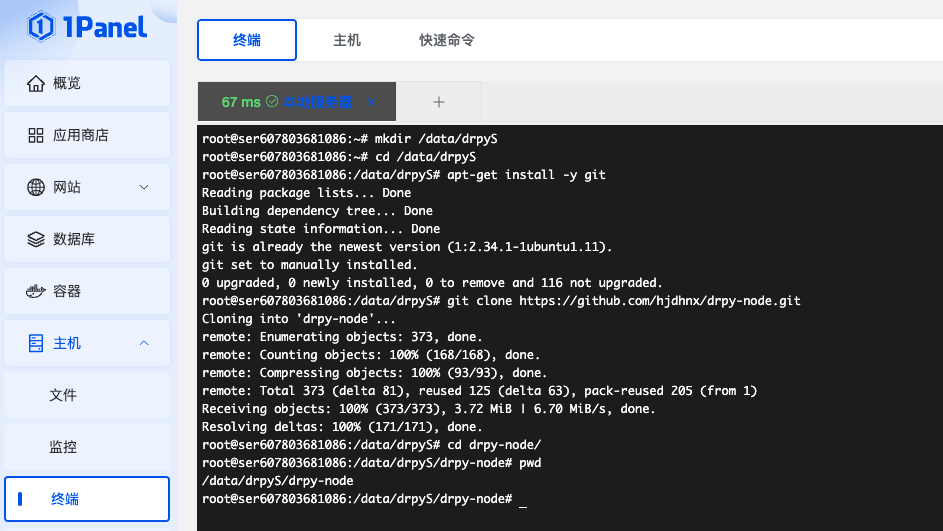Expand the 网站 submenu chevron
This screenshot has width=943, height=531.
coord(143,187)
